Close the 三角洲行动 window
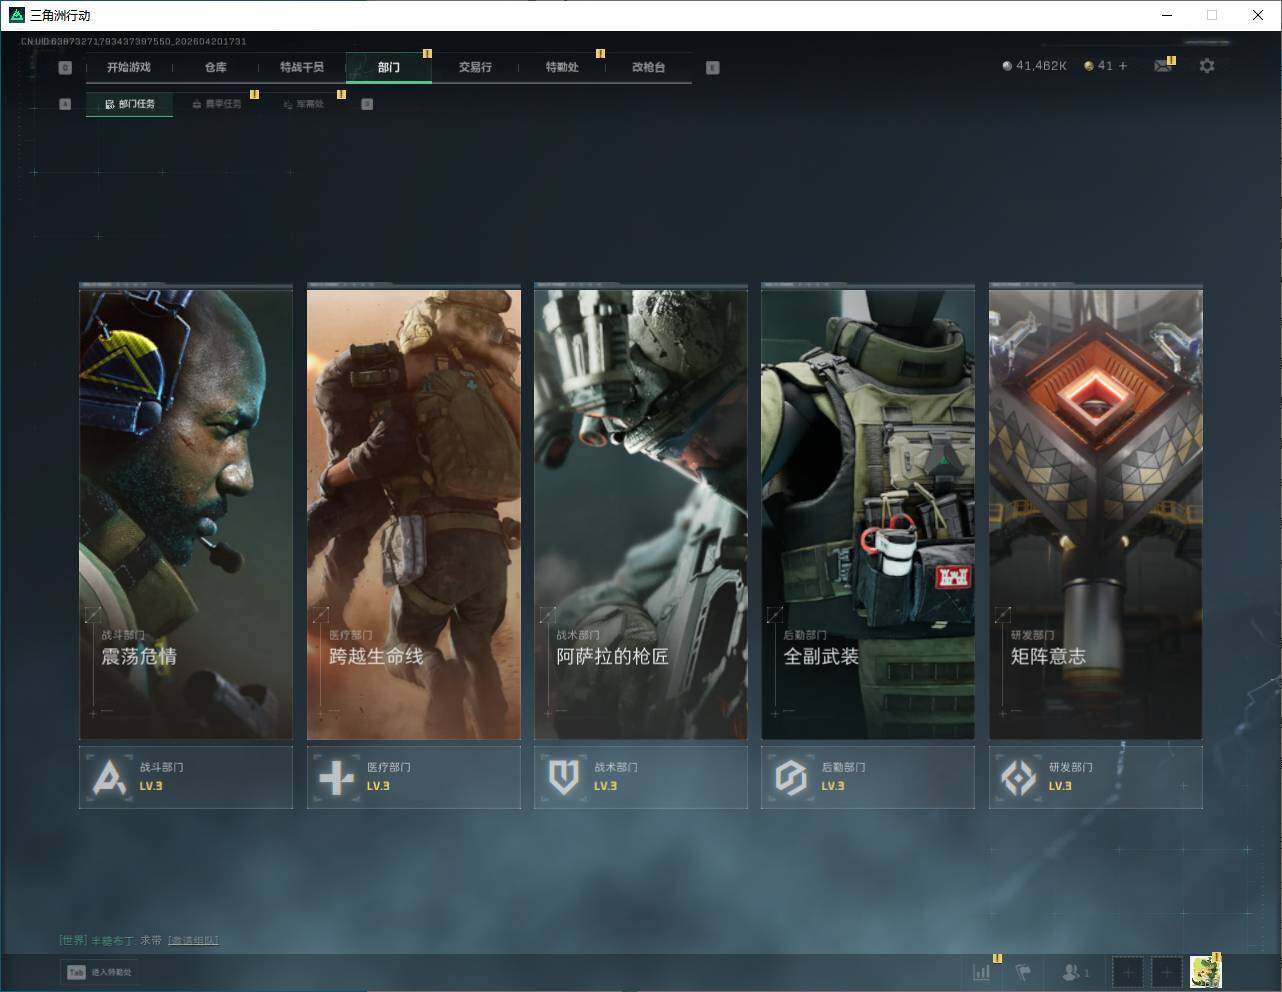Image resolution: width=1282 pixels, height=992 pixels. tap(1258, 15)
